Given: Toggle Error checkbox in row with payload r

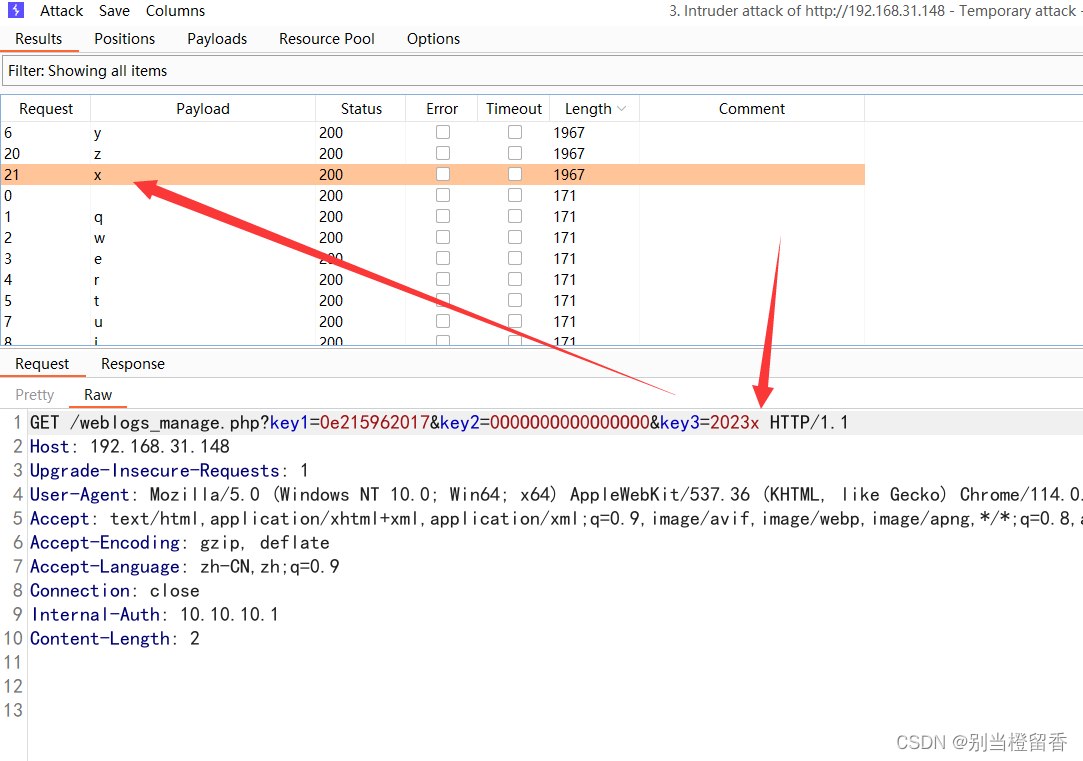Looking at the screenshot, I should [x=443, y=279].
